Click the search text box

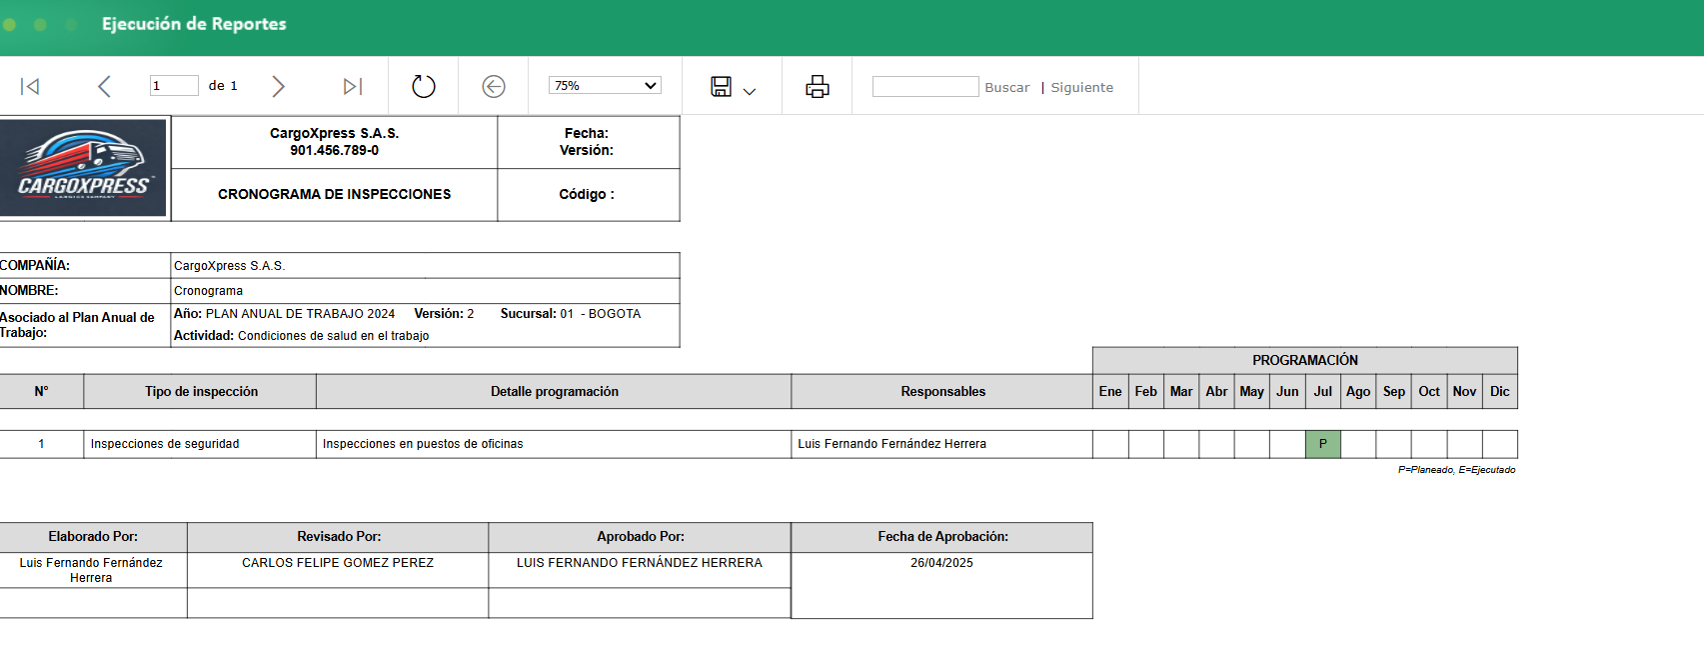tap(925, 87)
